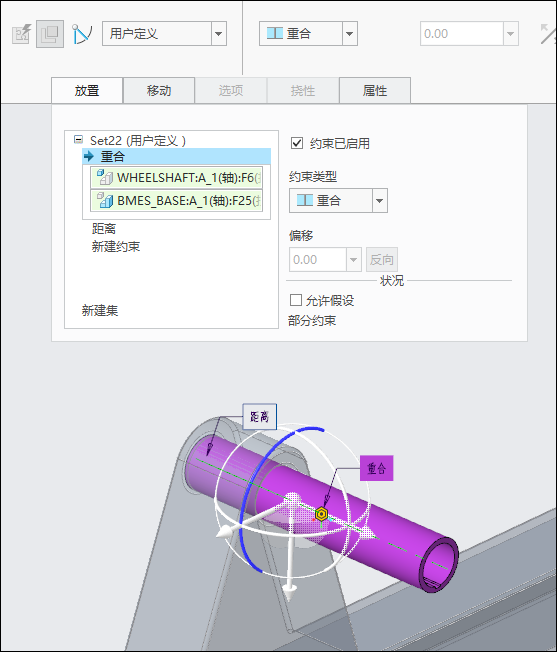Click 新建约束 in constraint list
557x652 pixels.
[116, 247]
